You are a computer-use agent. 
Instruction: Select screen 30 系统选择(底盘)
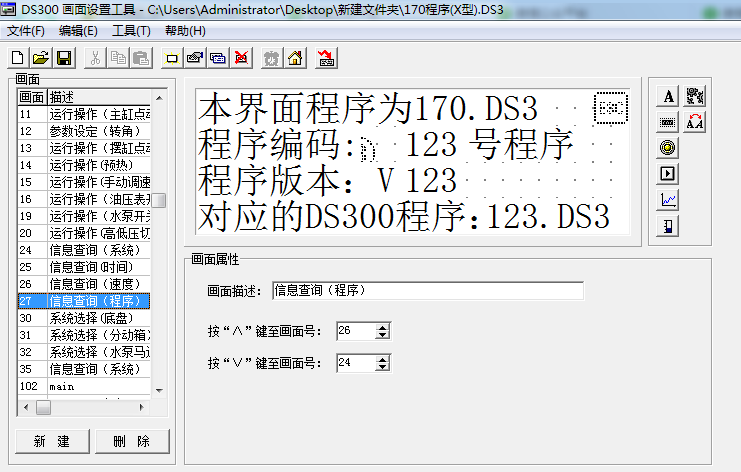84,318
